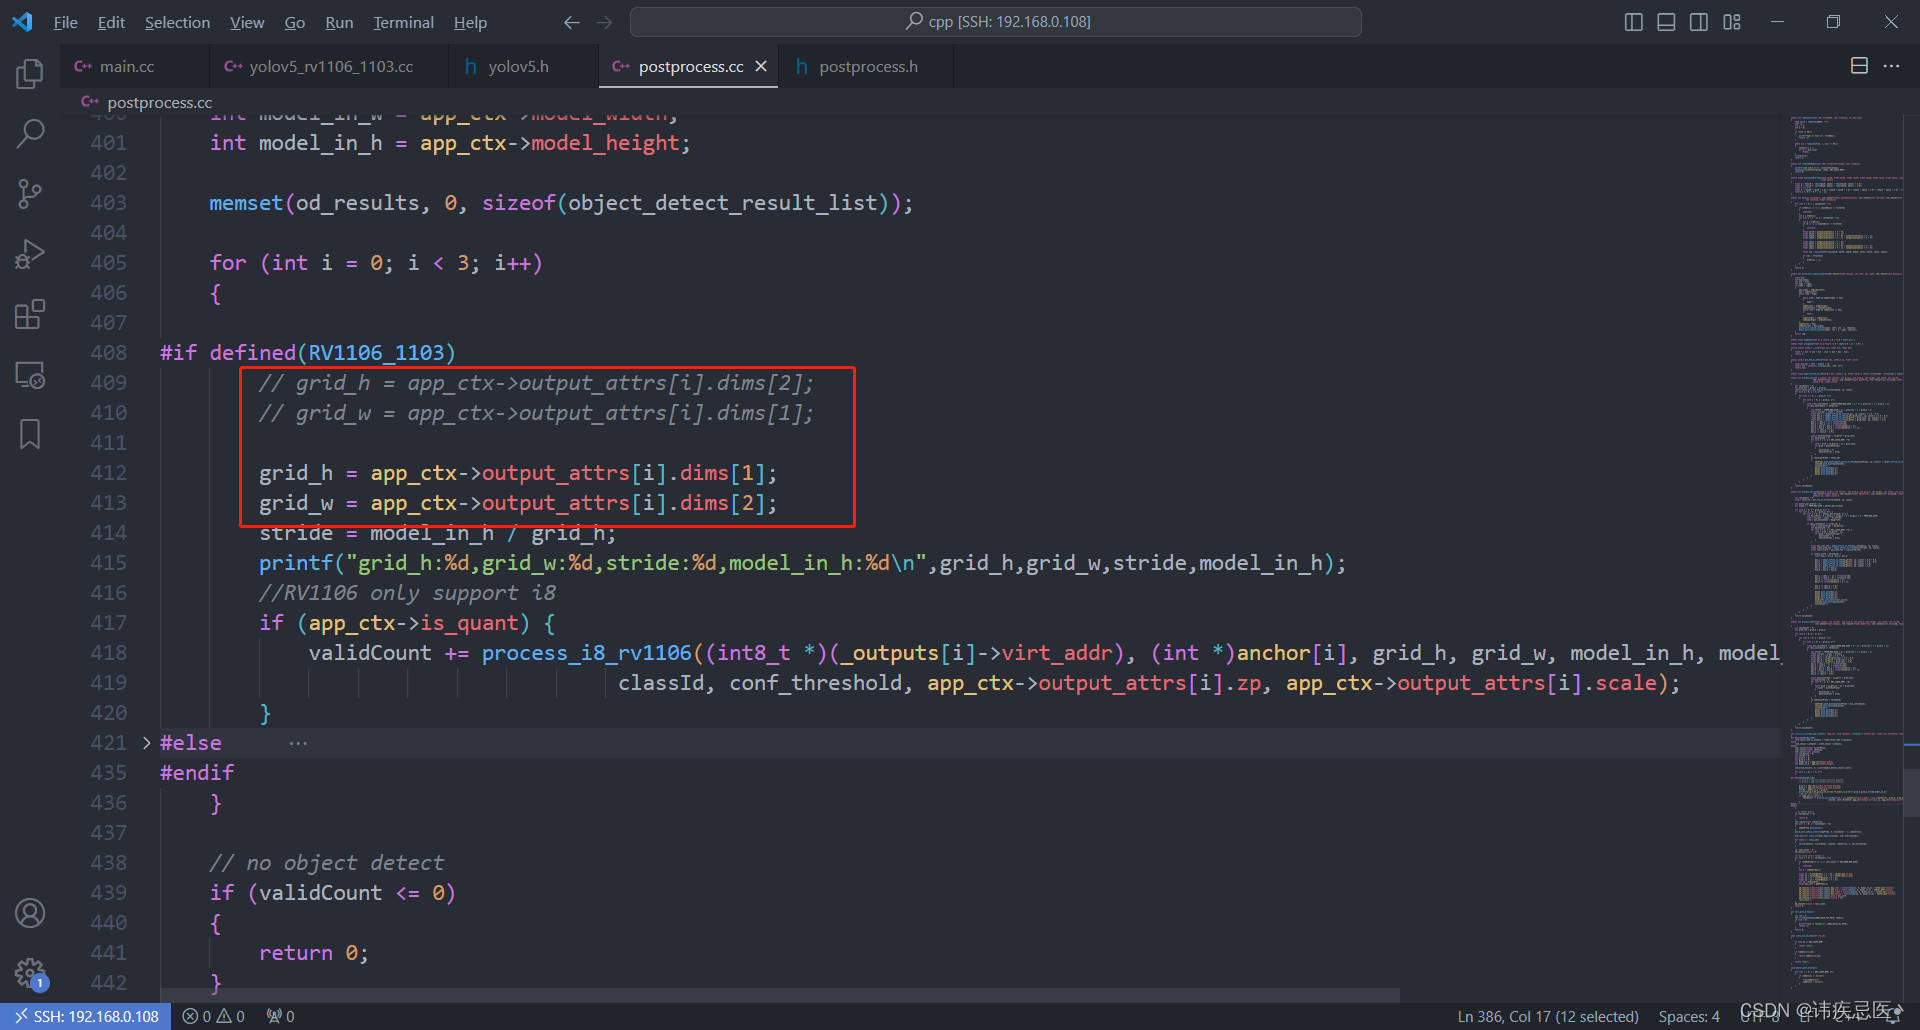The image size is (1920, 1030).
Task: Click "return 0;" on line 441
Action: tap(314, 953)
